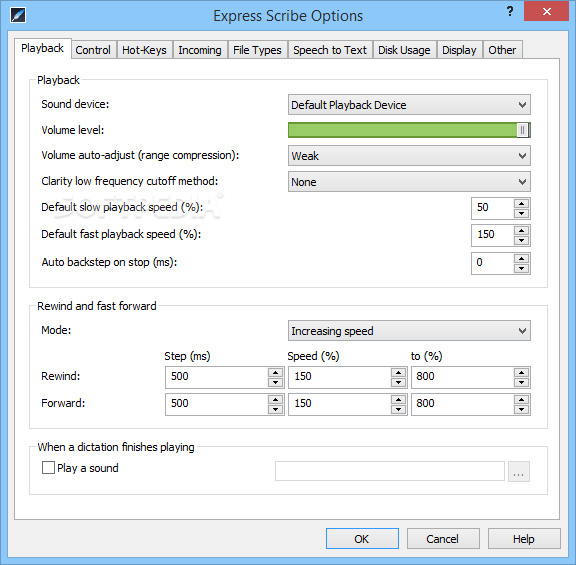This screenshot has height=565, width=576.
Task: Switch to the Playback tab
Action: (x=43, y=48)
